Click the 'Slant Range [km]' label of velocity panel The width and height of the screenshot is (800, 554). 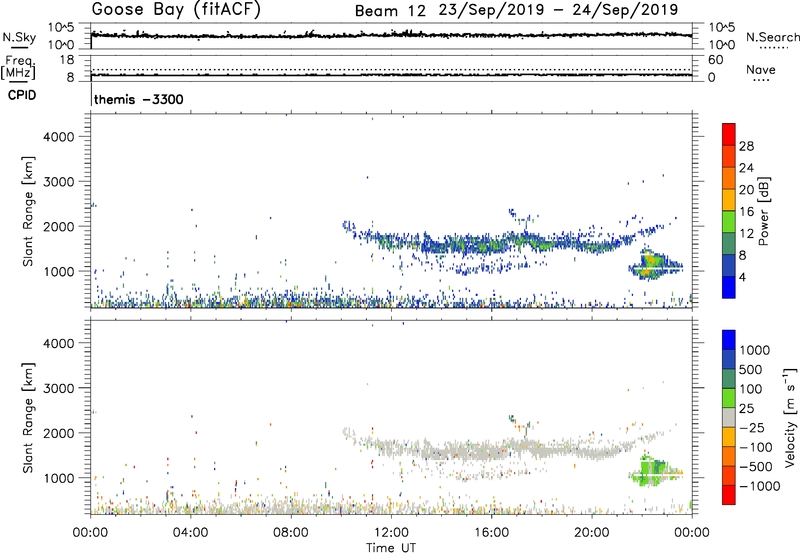28,417
